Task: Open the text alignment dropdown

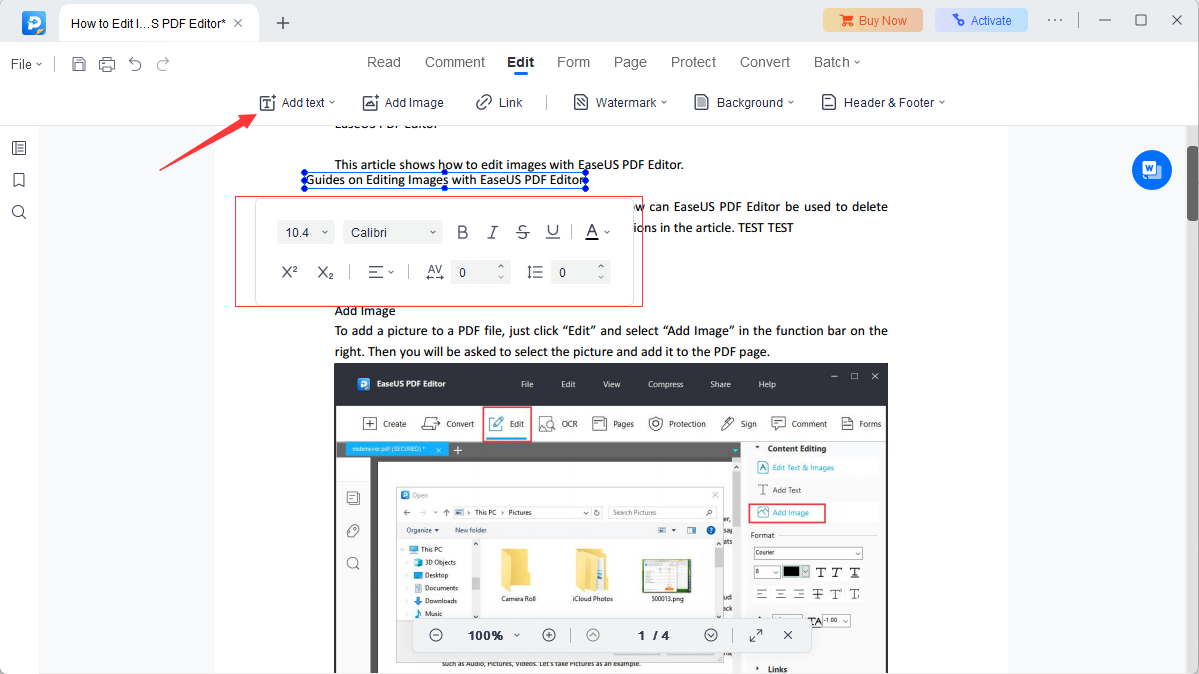Action: click(381, 272)
